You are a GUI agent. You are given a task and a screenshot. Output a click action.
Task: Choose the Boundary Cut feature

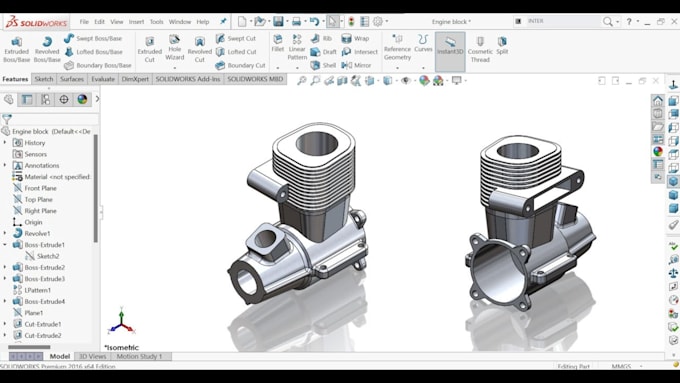pos(240,65)
